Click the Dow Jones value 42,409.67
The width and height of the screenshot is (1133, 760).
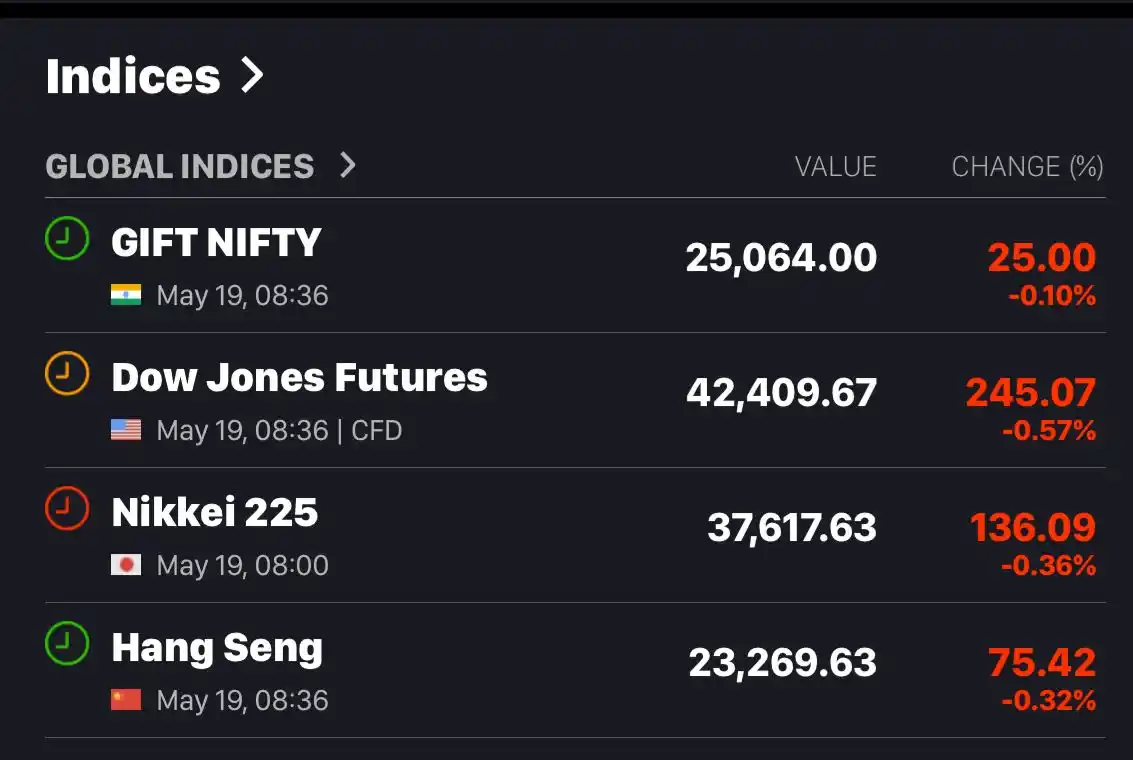[x=781, y=393]
